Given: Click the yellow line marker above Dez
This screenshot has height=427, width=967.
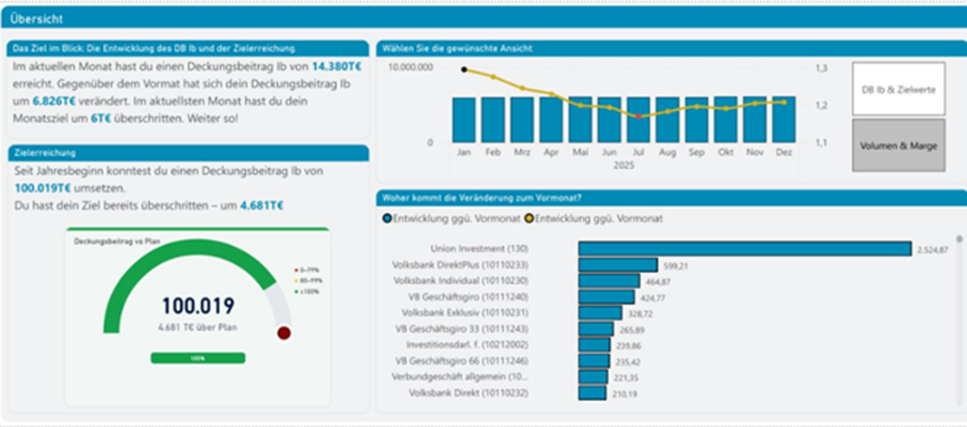Looking at the screenshot, I should point(783,102).
